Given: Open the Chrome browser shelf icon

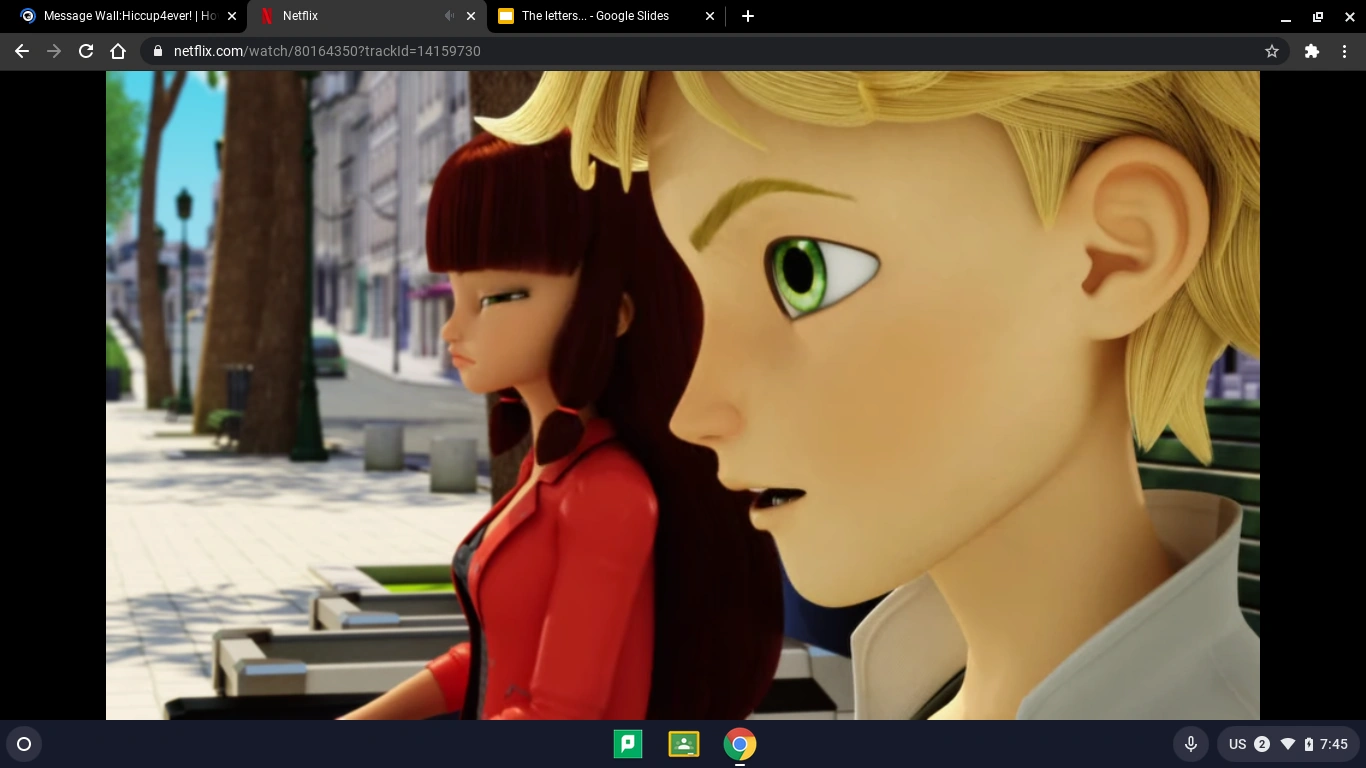Looking at the screenshot, I should (x=739, y=744).
